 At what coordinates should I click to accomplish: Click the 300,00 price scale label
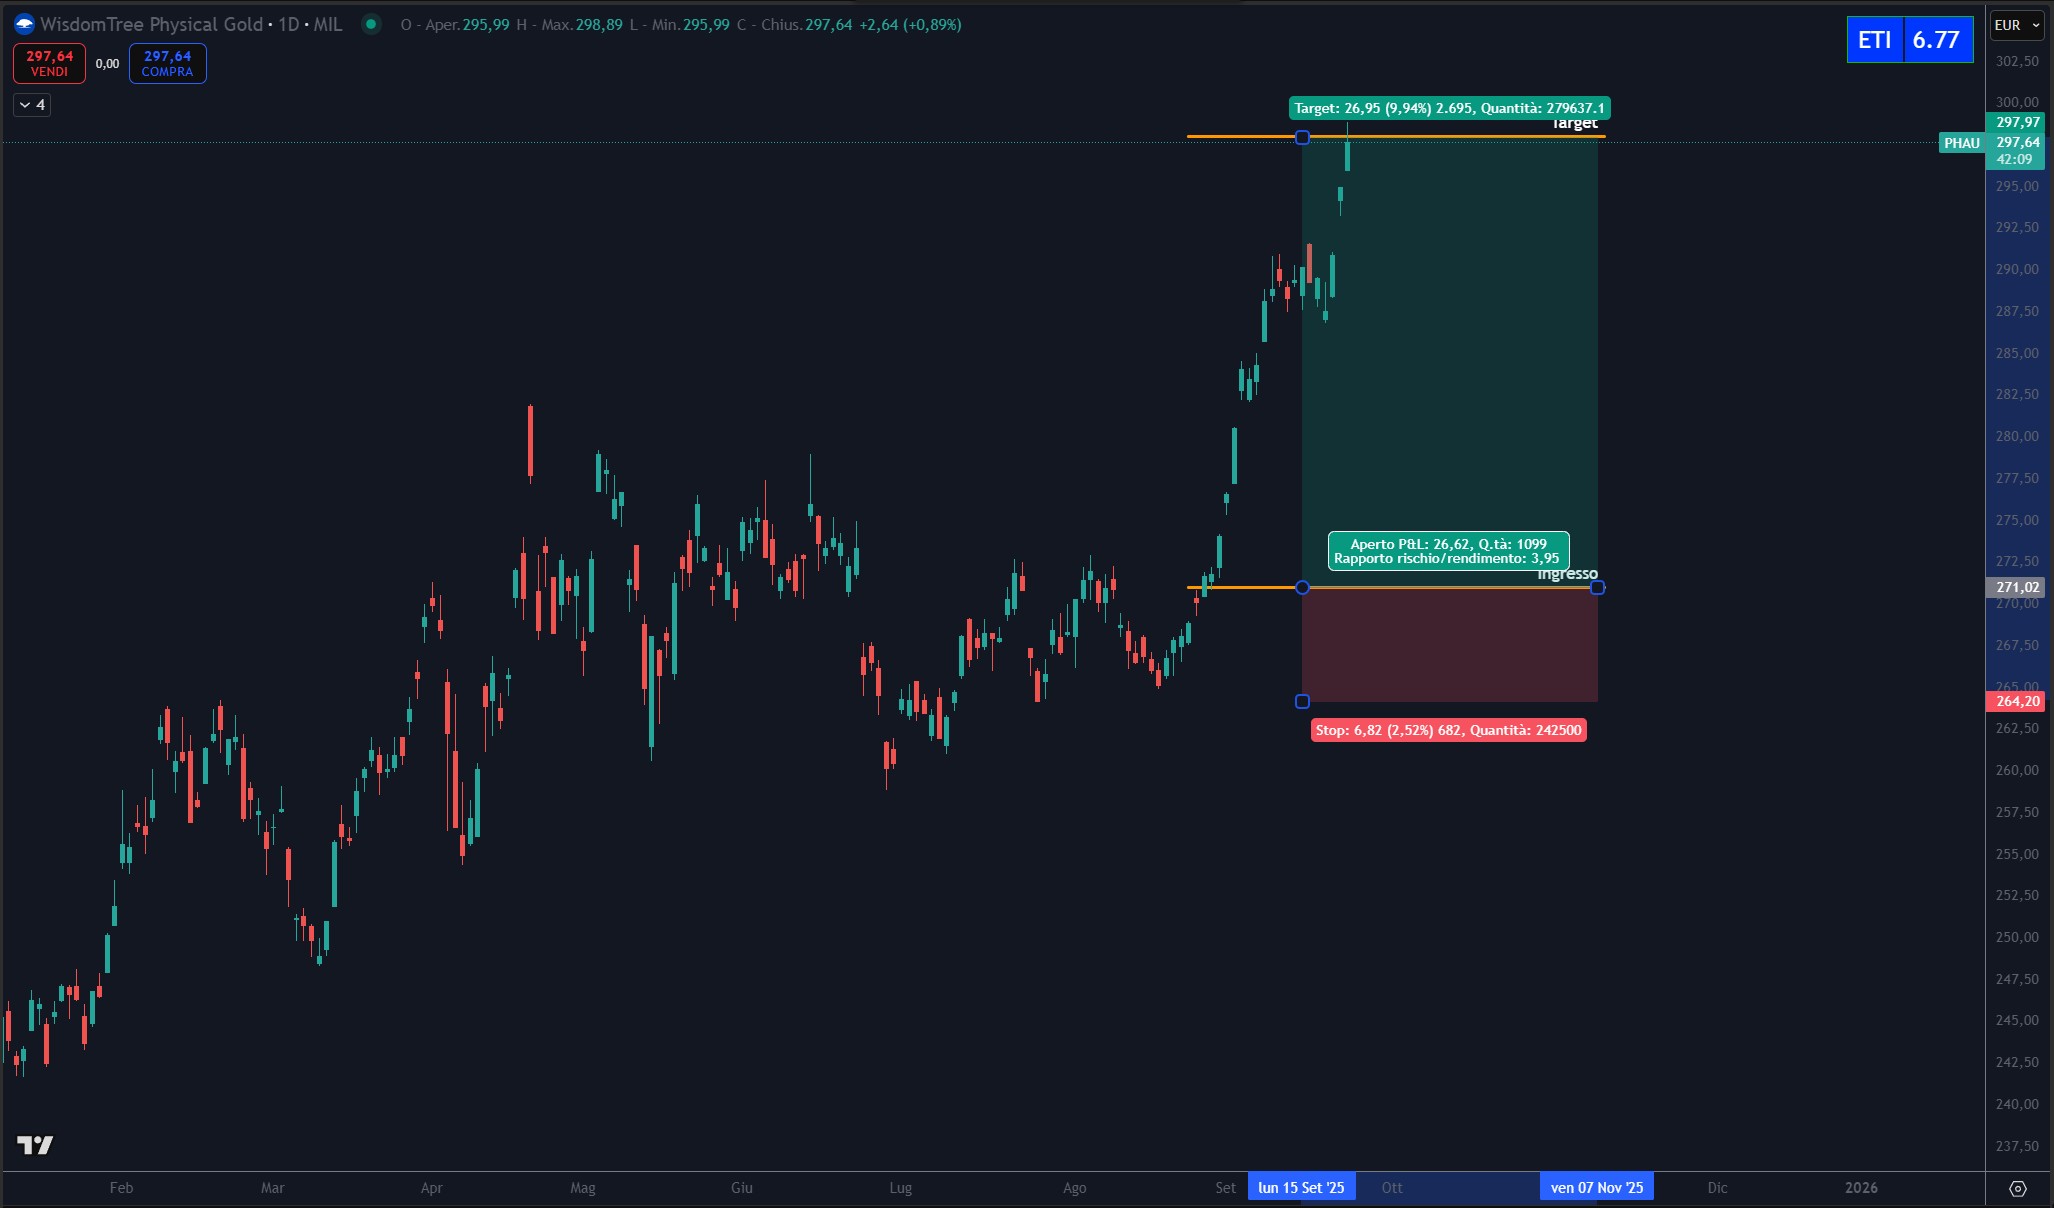pos(2016,102)
